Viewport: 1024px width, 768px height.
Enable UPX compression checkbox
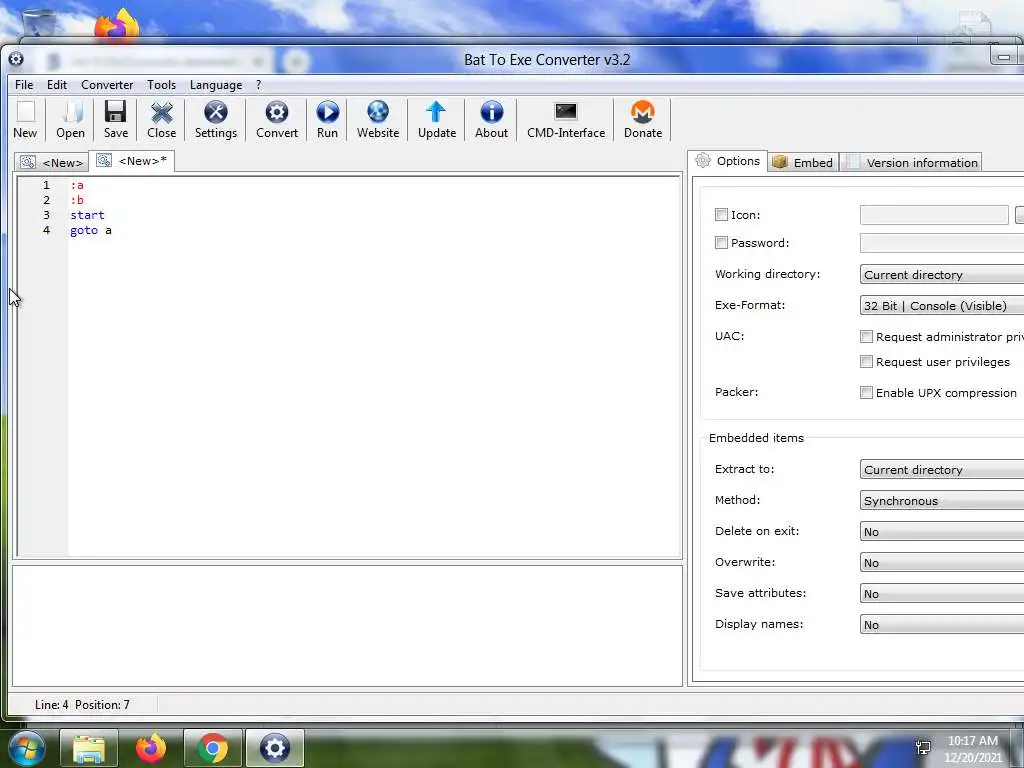[866, 392]
